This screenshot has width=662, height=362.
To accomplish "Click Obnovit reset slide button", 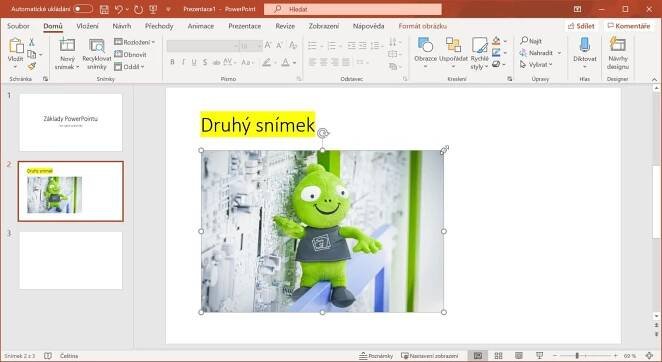I will tap(130, 54).
